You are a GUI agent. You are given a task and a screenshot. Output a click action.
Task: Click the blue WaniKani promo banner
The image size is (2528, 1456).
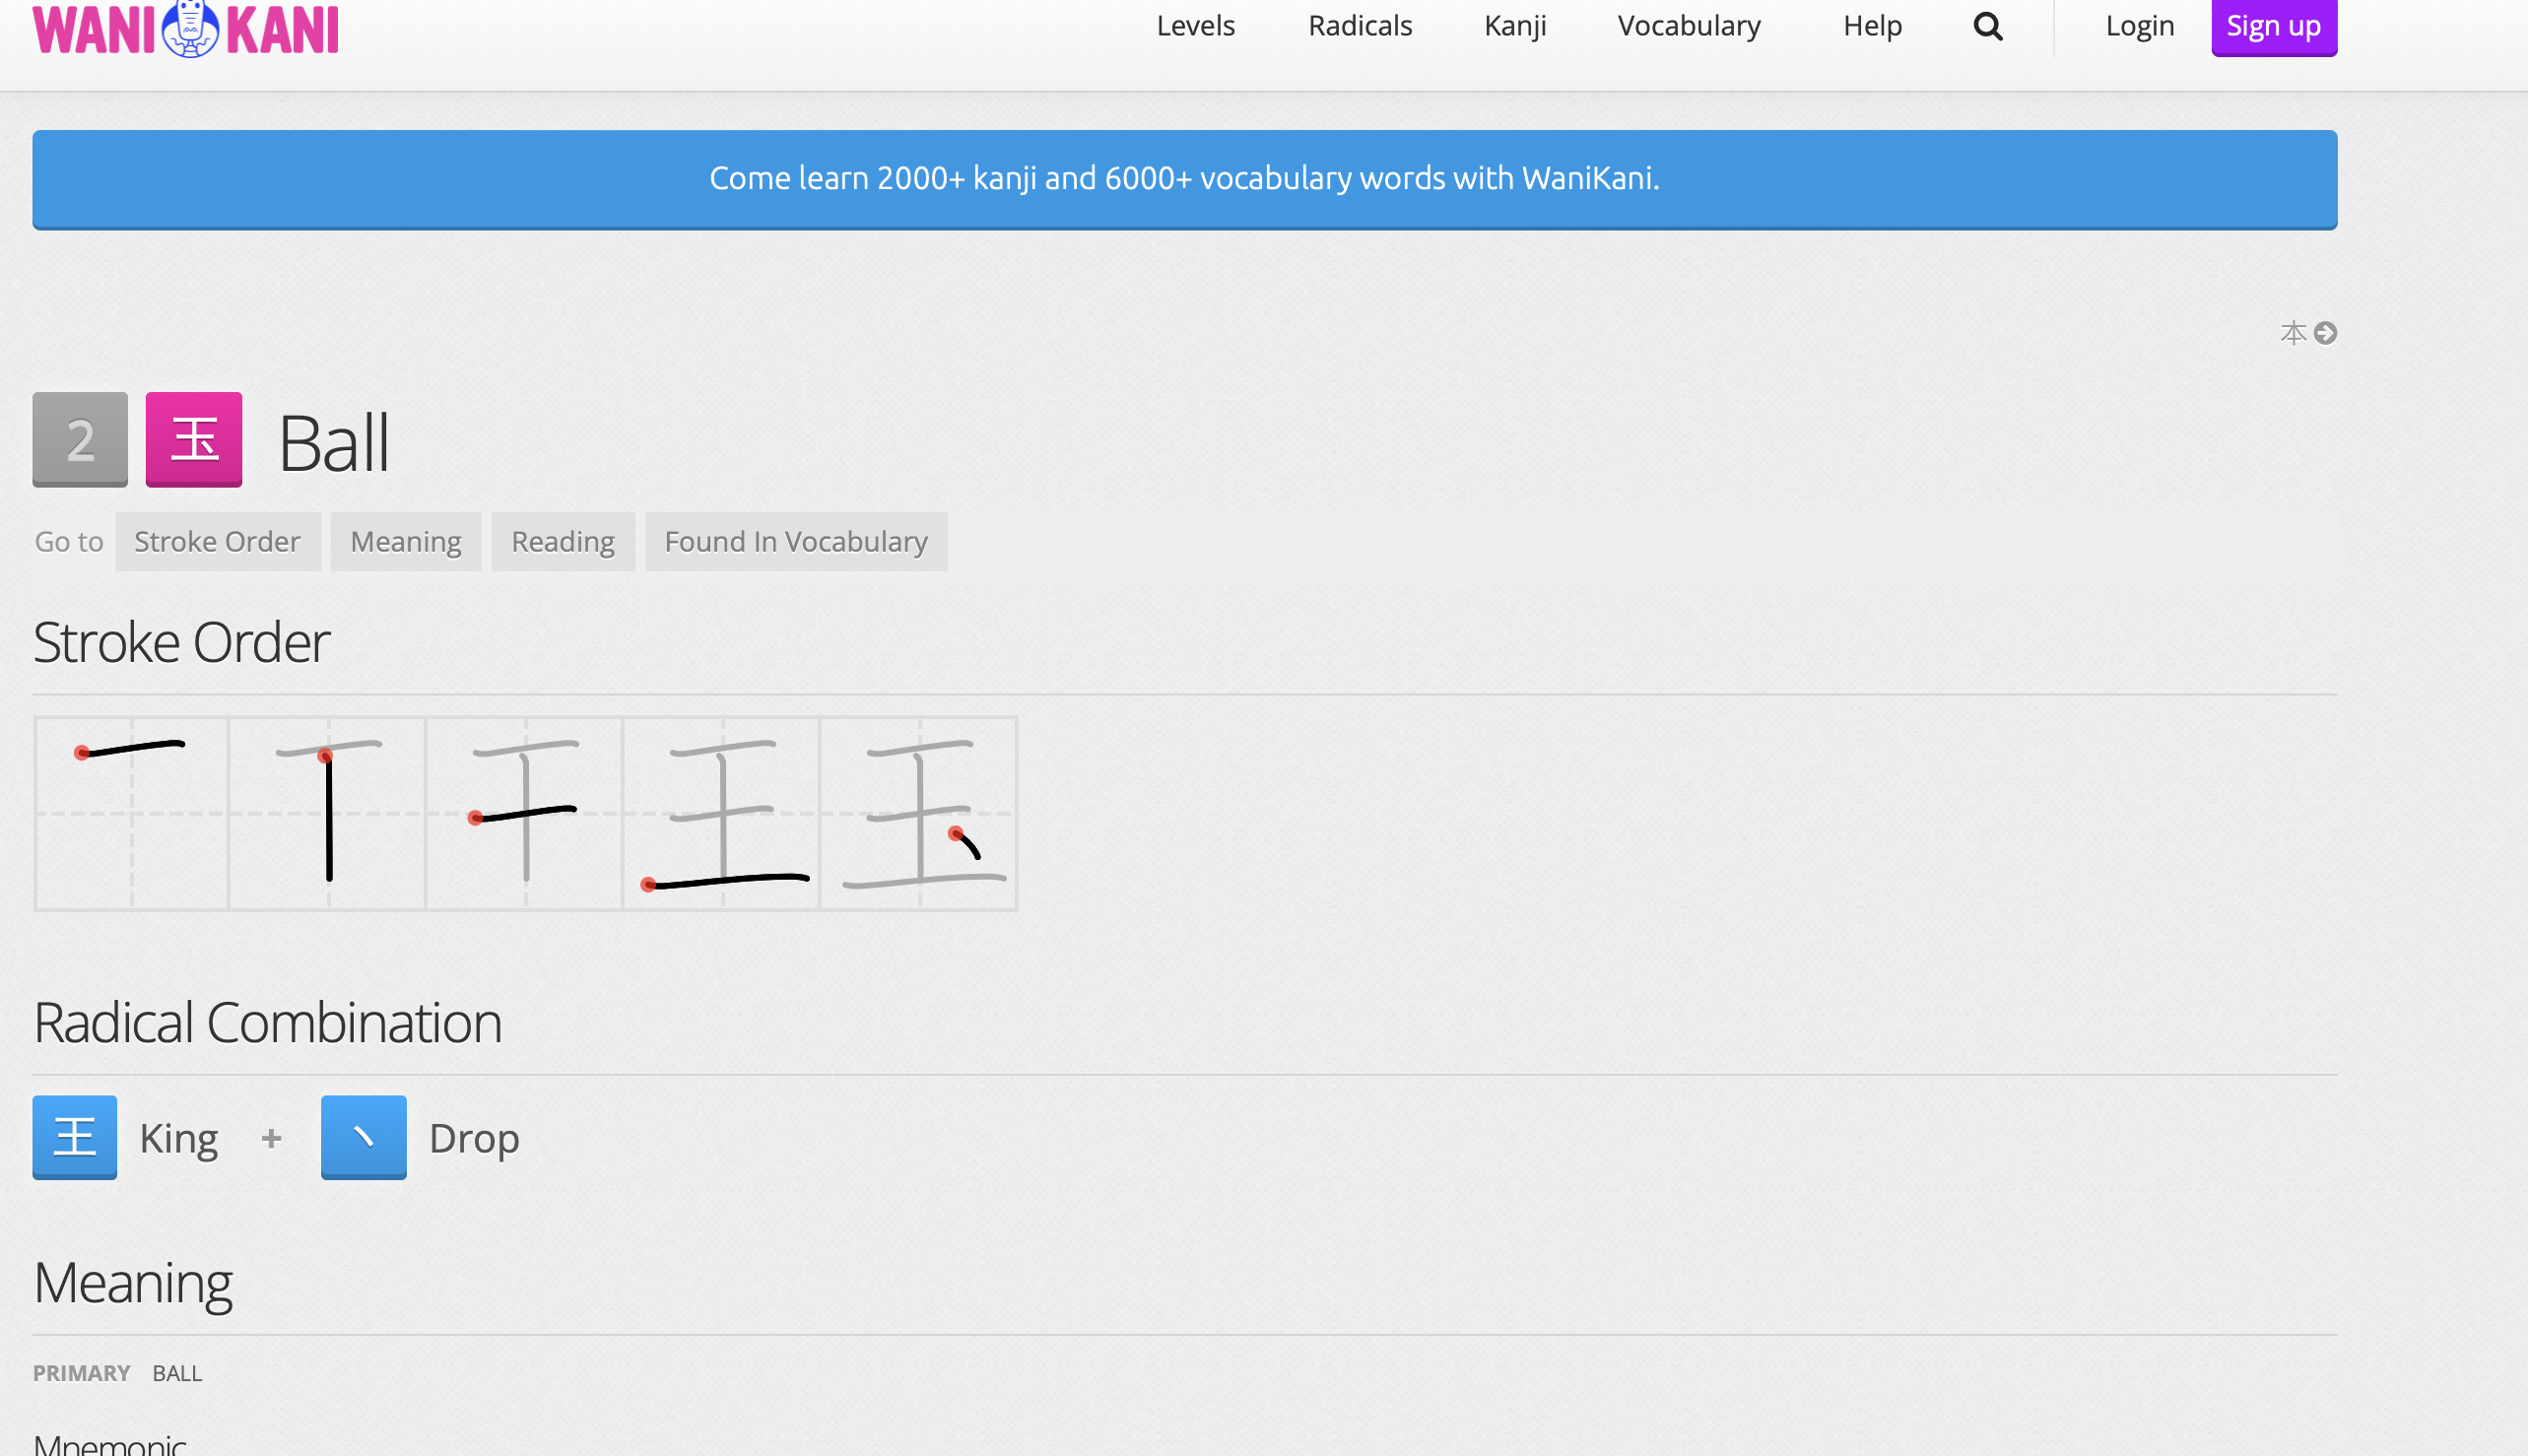coord(1184,179)
